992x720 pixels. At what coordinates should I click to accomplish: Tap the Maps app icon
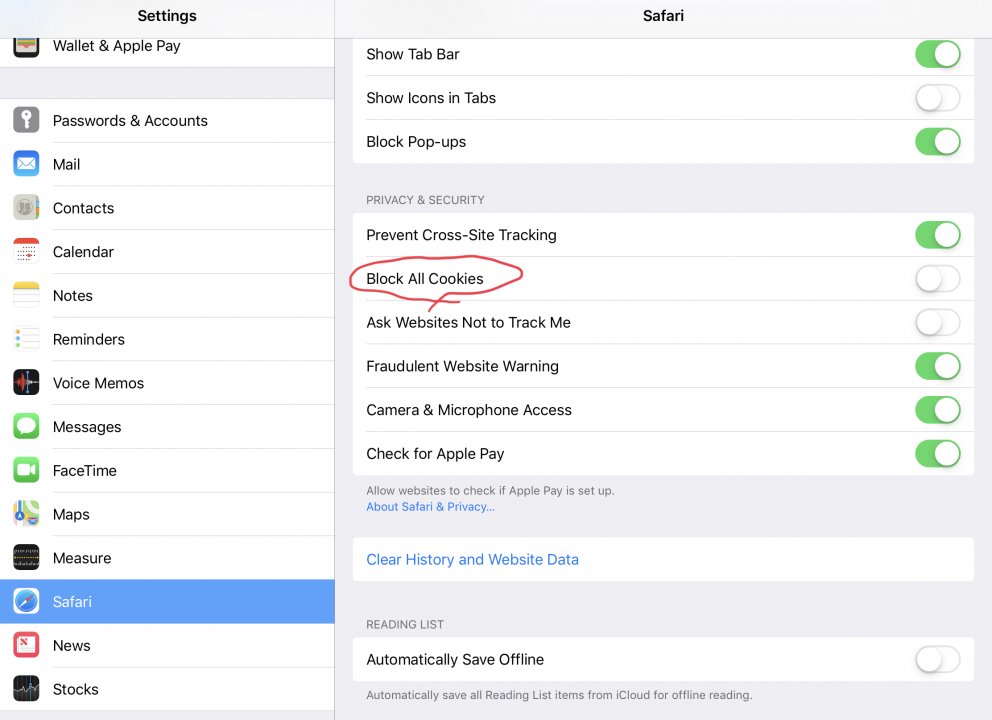click(x=26, y=514)
